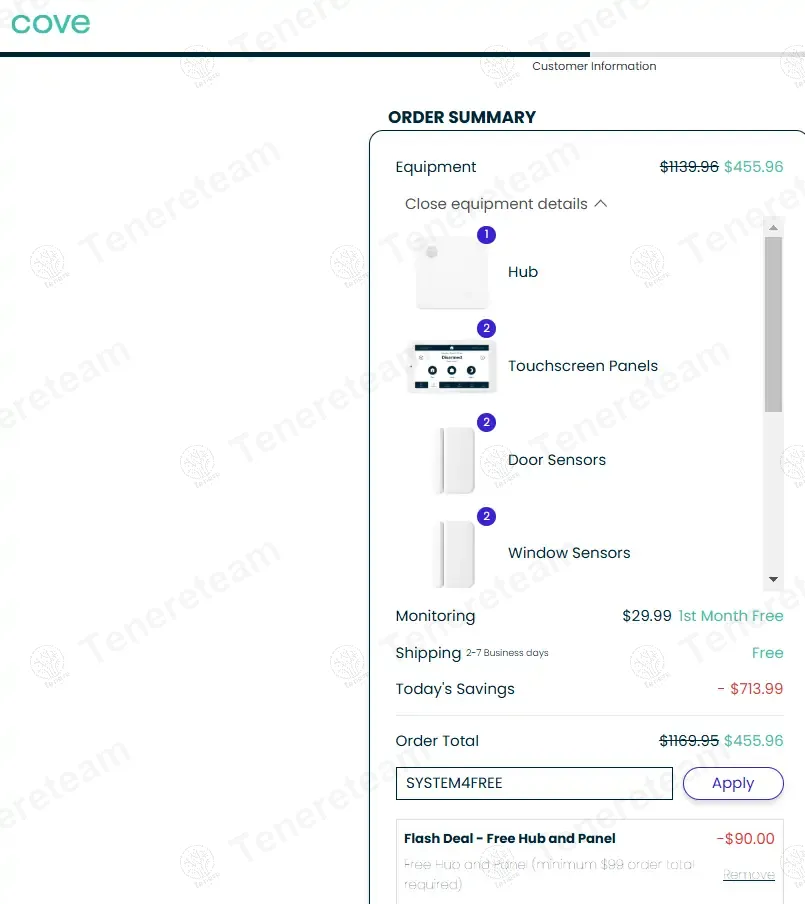
Task: Click the Door Sensors product image
Action: [453, 460]
